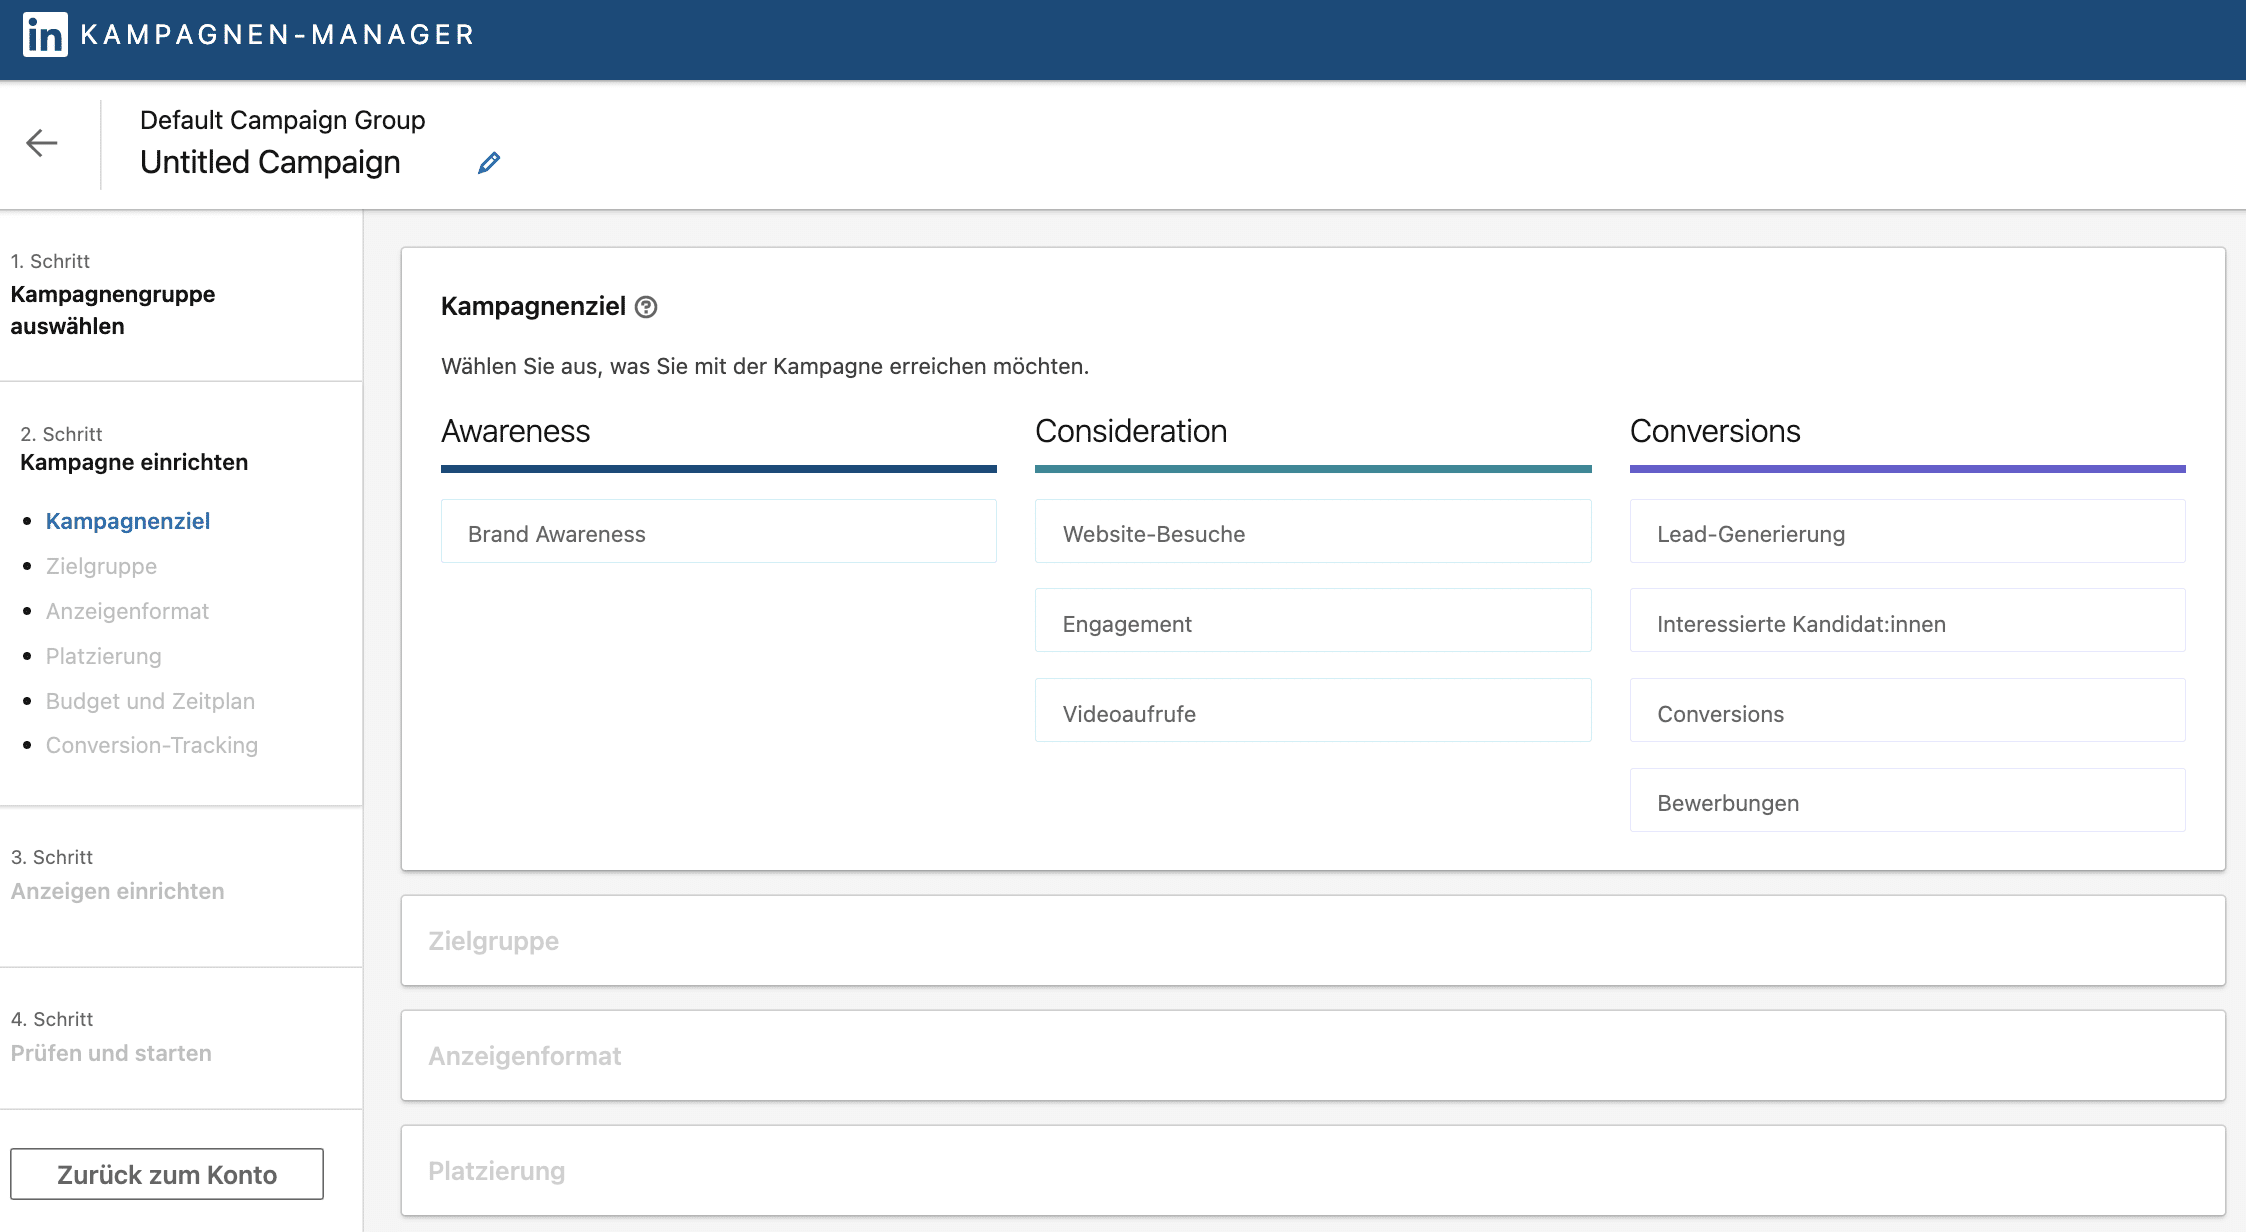Image resolution: width=2246 pixels, height=1232 pixels.
Task: Select the Videoaufrufe consideration option
Action: point(1310,712)
